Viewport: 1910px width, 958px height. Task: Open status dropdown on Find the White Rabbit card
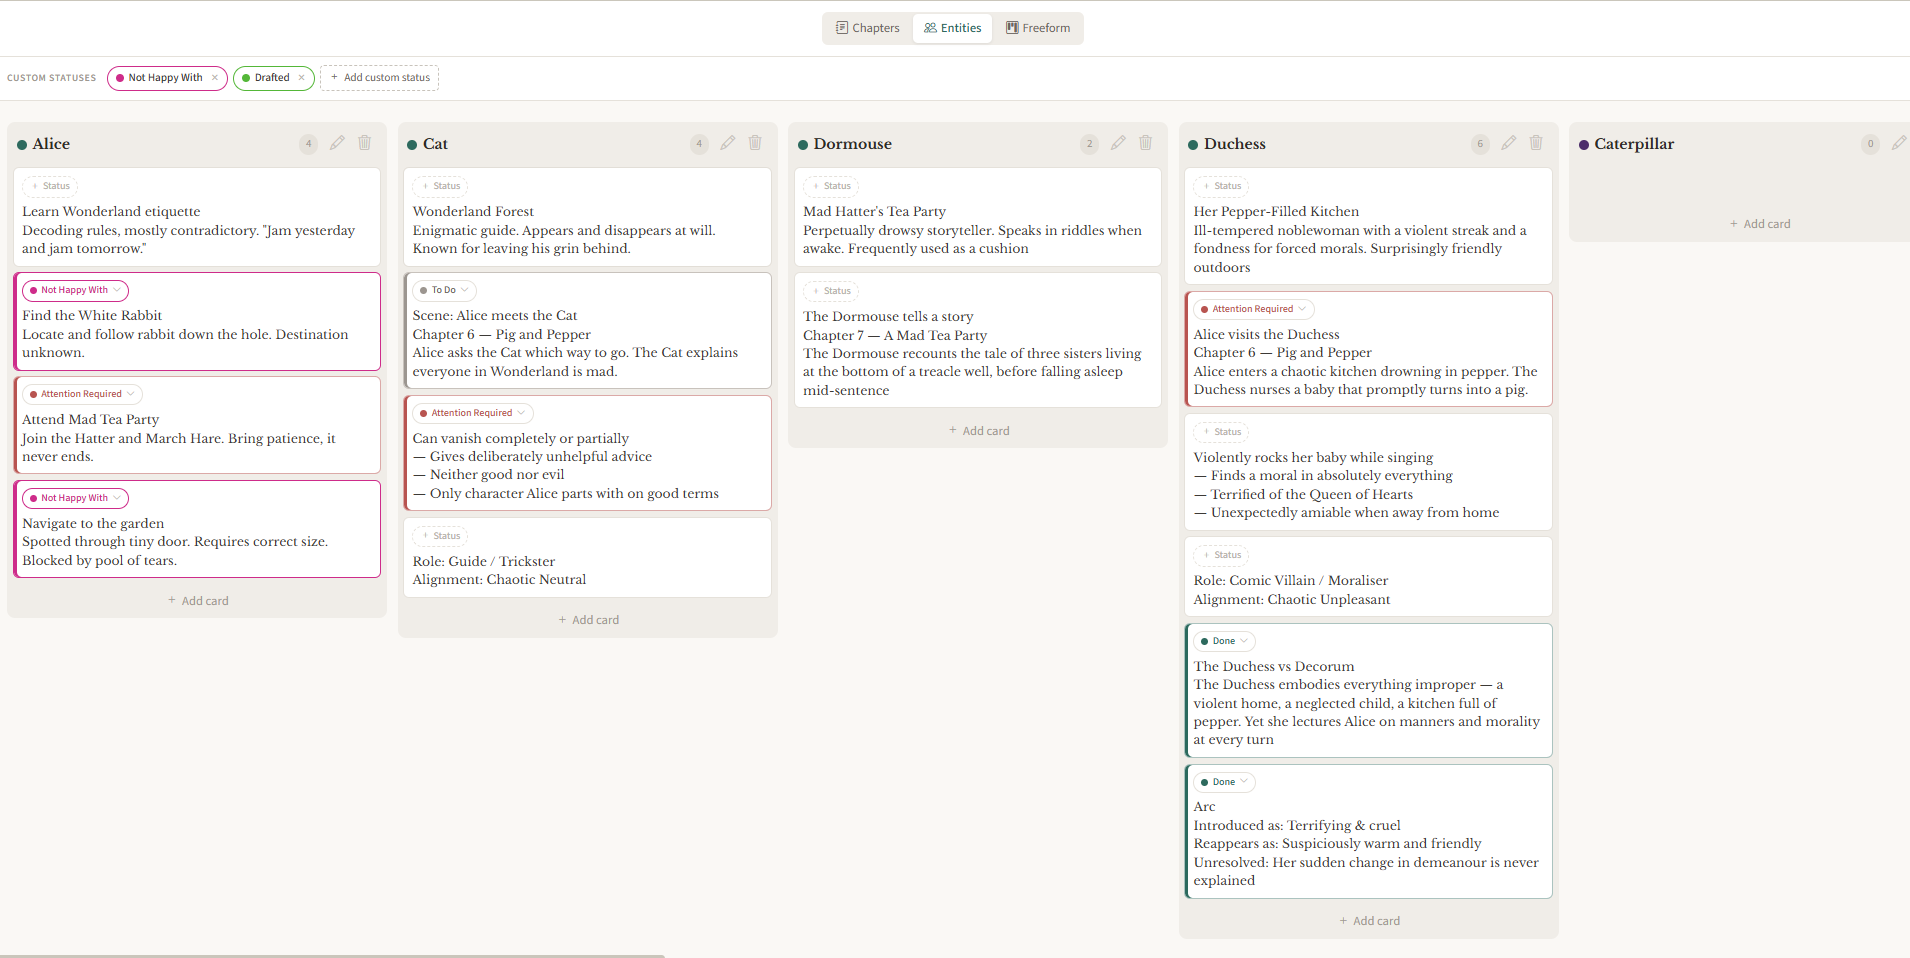point(75,290)
